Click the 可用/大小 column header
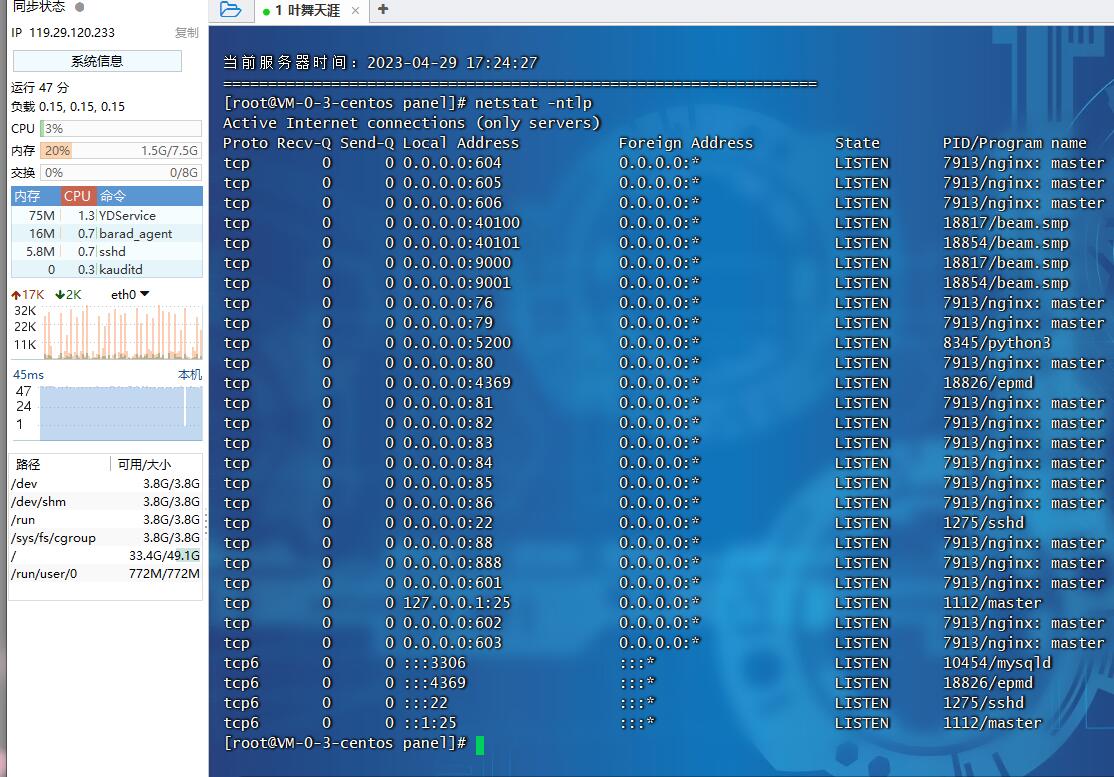Viewport: 1114px width, 777px height. pos(156,464)
